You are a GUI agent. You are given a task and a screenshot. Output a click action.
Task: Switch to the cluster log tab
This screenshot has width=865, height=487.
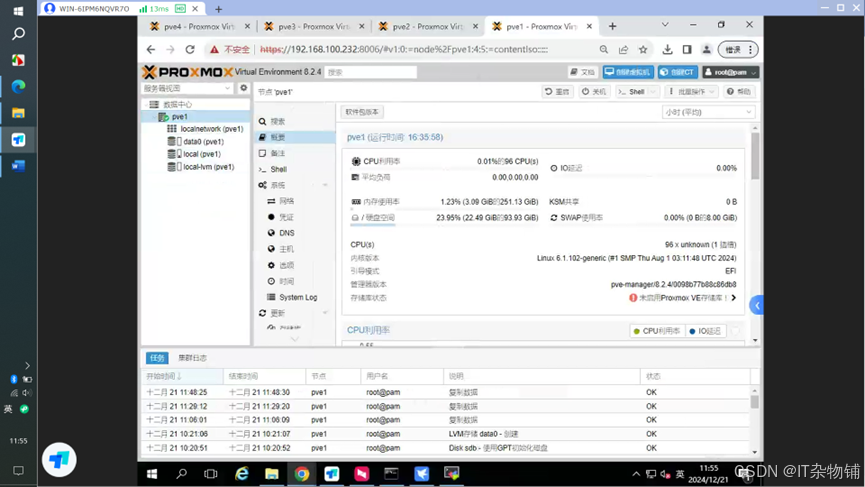coord(192,358)
